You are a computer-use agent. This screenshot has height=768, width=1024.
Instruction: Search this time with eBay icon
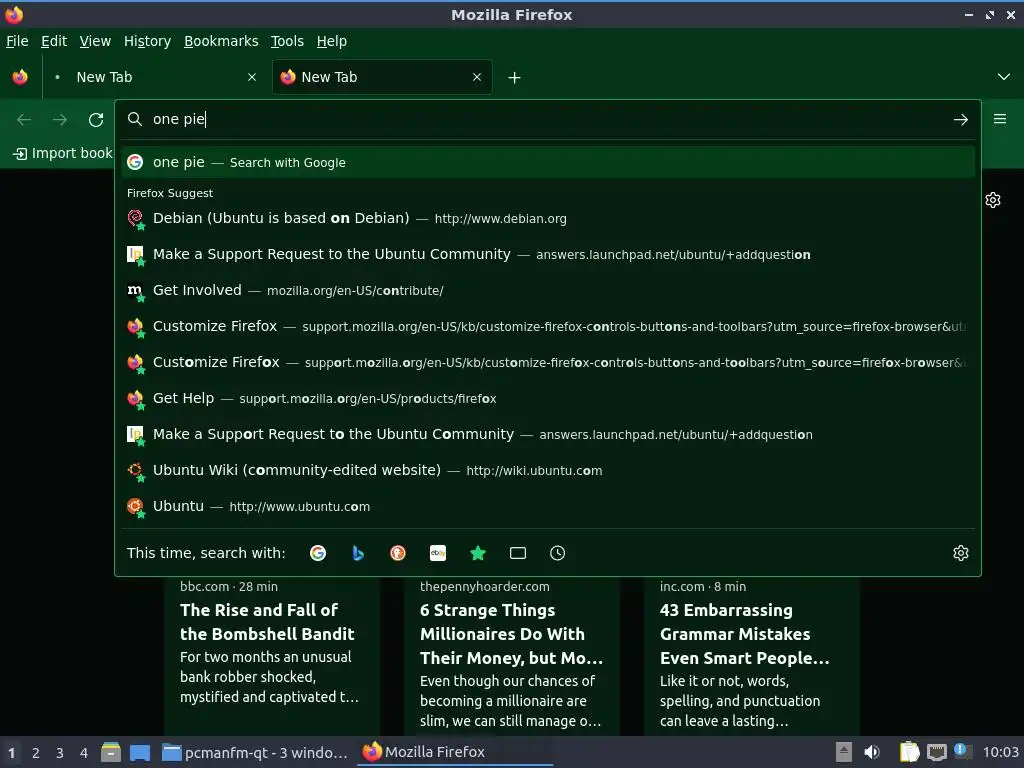pyautogui.click(x=438, y=553)
